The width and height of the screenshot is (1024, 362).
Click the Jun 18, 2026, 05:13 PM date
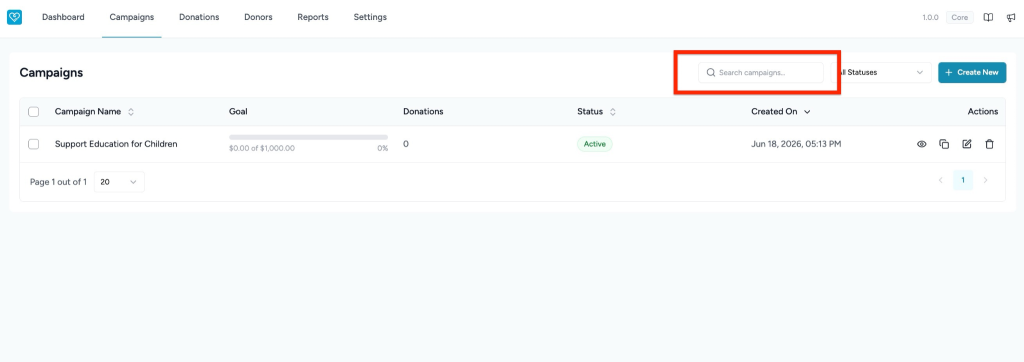pyautogui.click(x=796, y=144)
